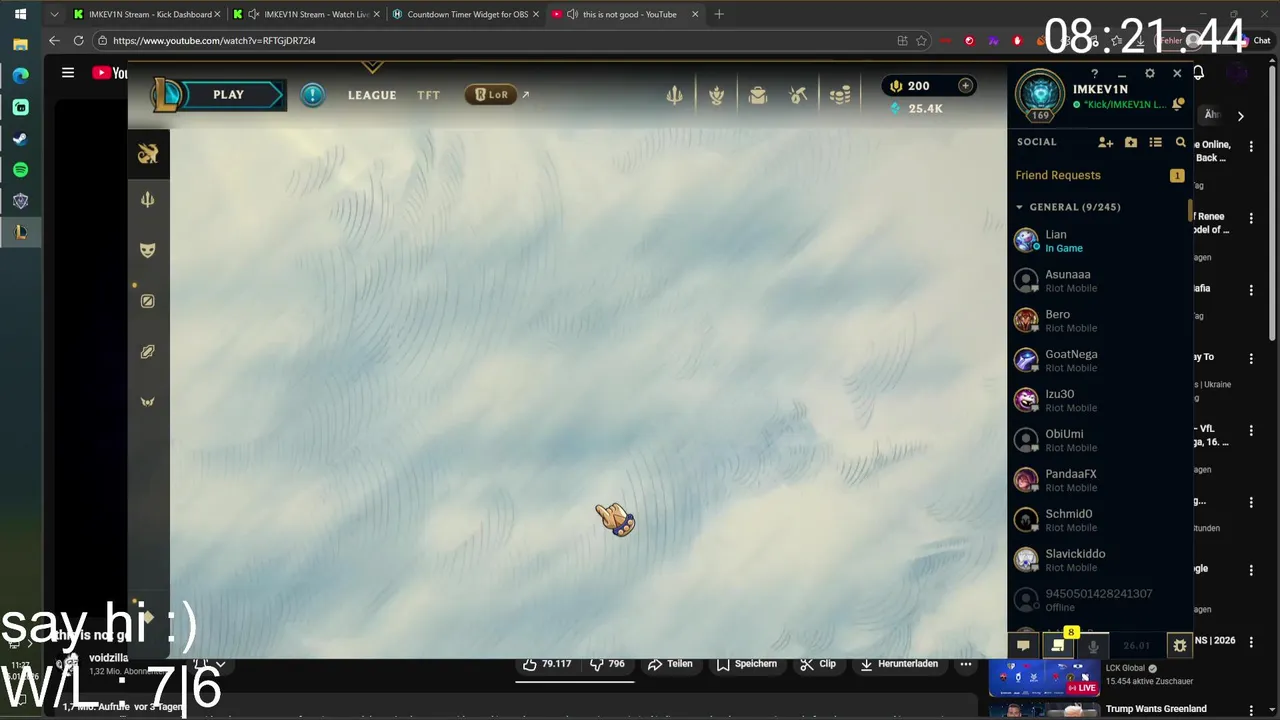Open the Clash trident icon in top navigation
This screenshot has height=720, width=1280.
[x=675, y=95]
